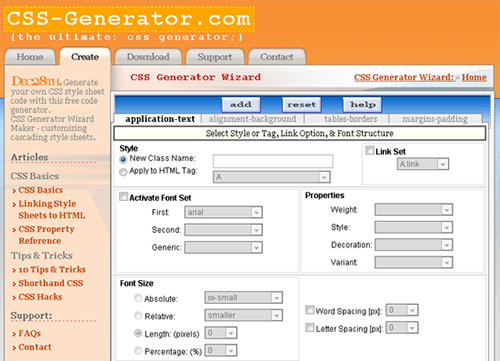Click the add button
This screenshot has height=361, width=500.
[241, 105]
